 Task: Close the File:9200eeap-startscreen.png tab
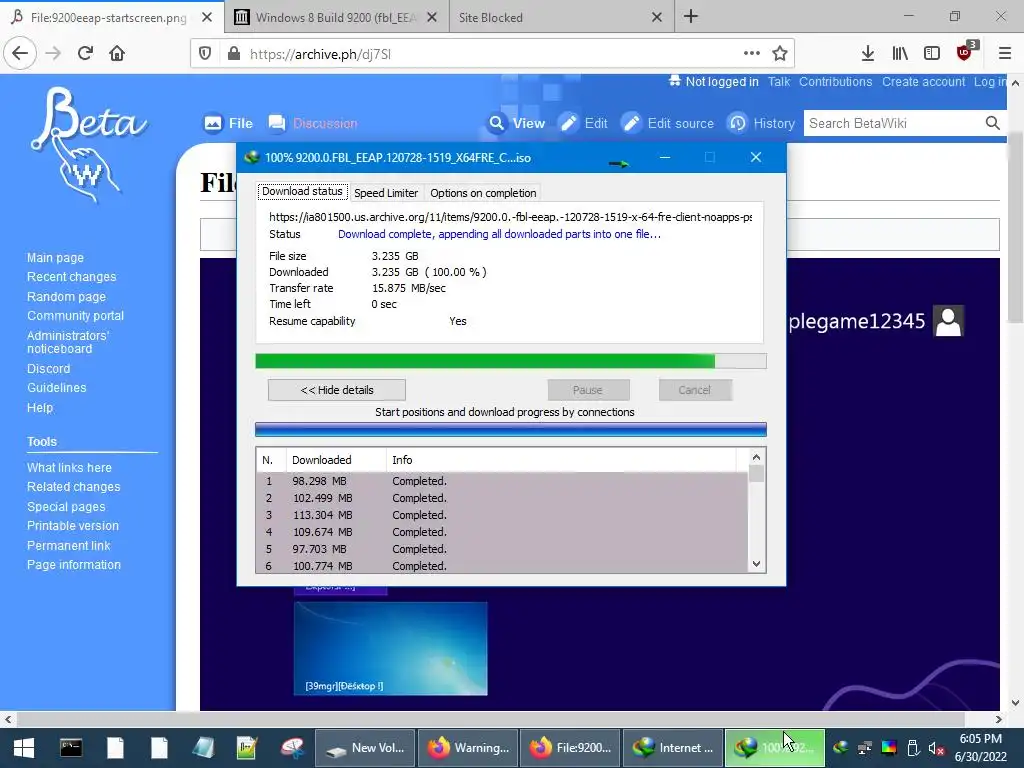click(207, 18)
